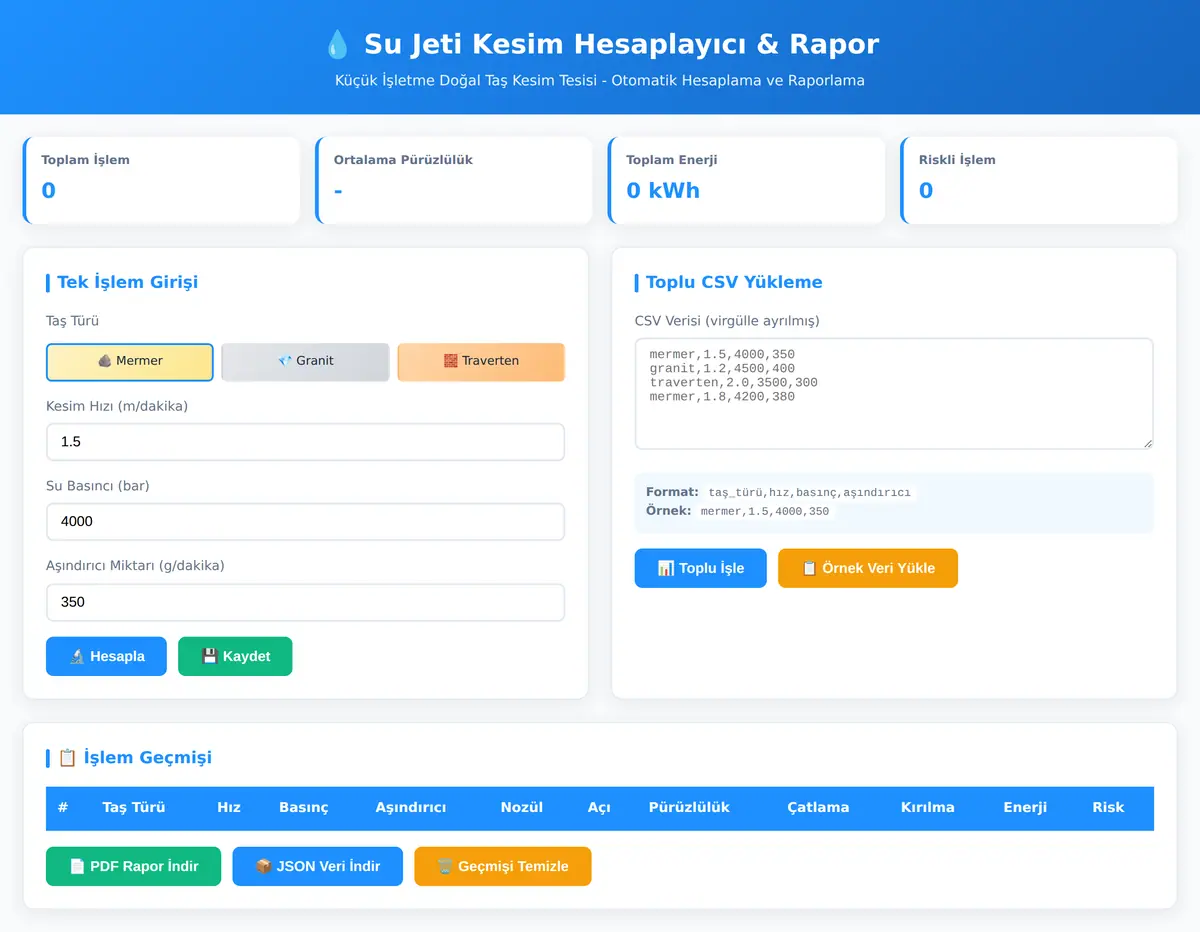
Task: Click the water drop icon in title
Action: (337, 44)
